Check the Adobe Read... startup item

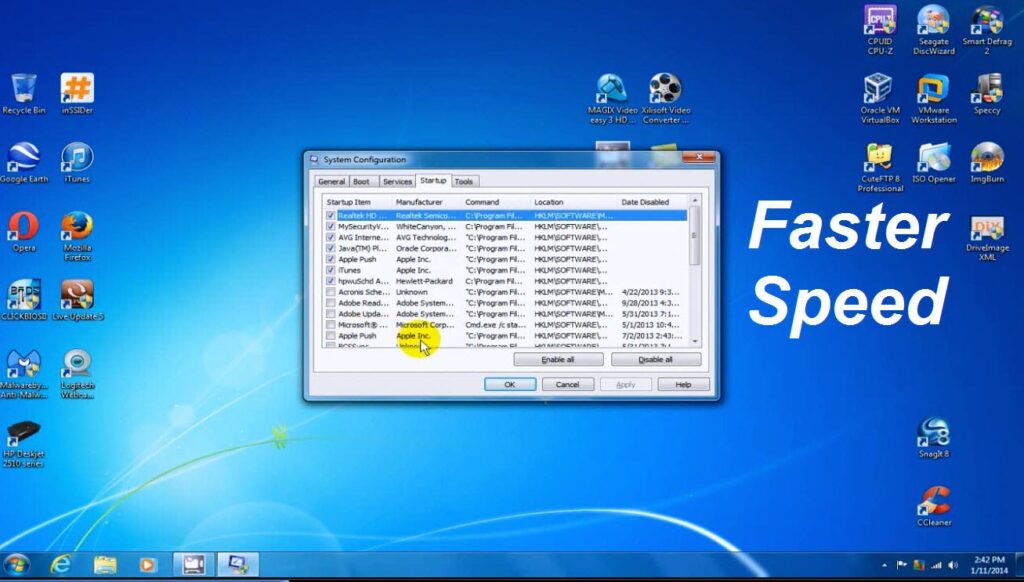pyautogui.click(x=330, y=303)
